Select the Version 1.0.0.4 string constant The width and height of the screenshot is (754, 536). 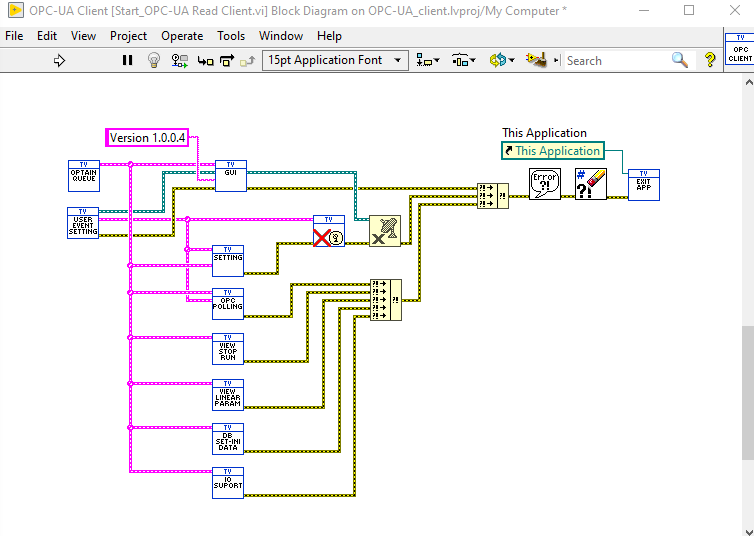click(147, 137)
